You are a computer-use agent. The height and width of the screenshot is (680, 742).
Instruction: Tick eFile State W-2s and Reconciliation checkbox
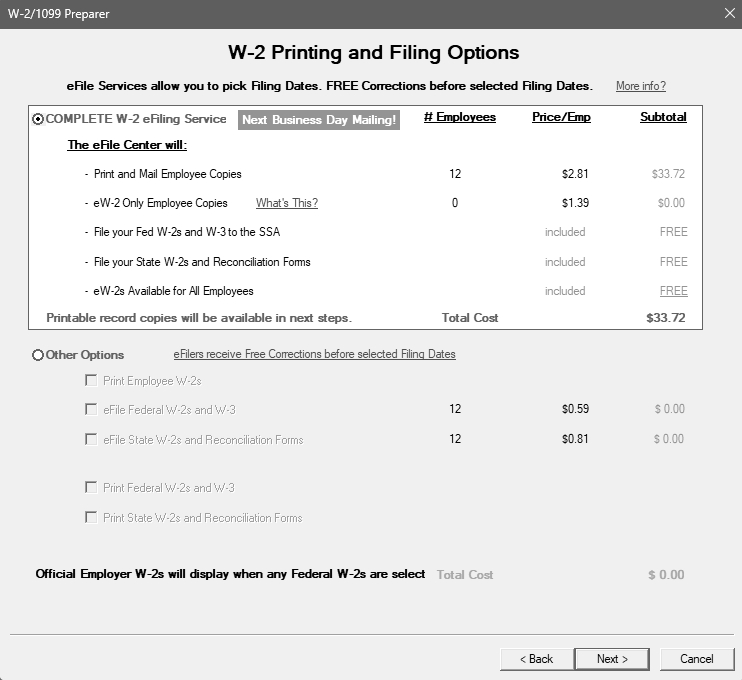tap(92, 439)
